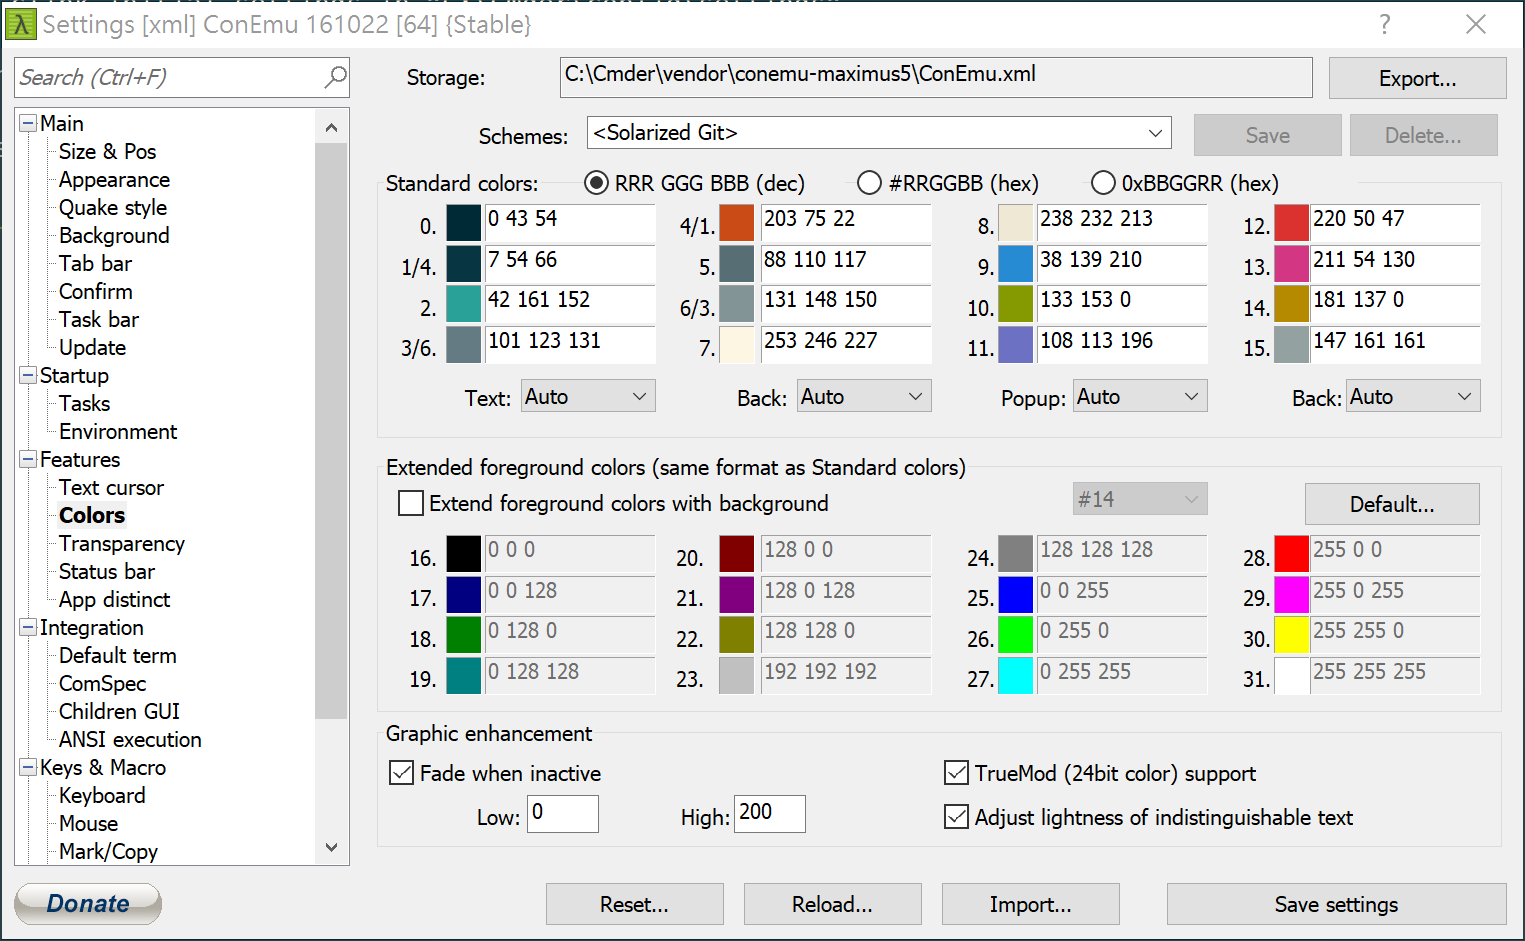Click the High fade value field
Image resolution: width=1525 pixels, height=941 pixels.
tap(770, 813)
